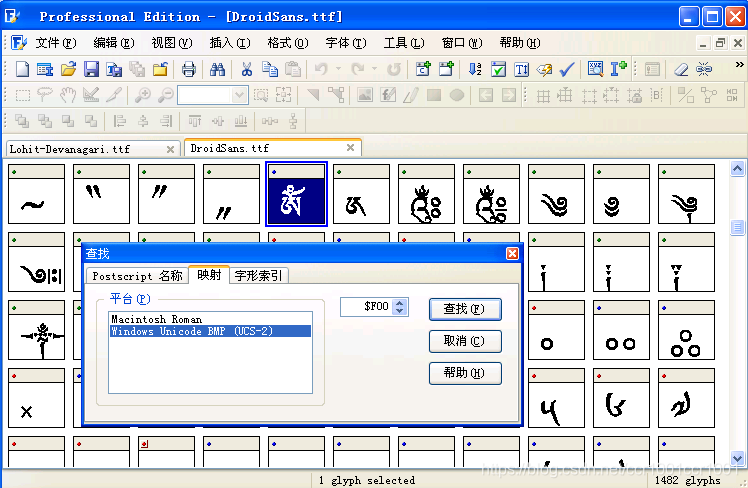
Task: Close the Lohit-Devanagari.ttf tab
Action: tap(170, 149)
